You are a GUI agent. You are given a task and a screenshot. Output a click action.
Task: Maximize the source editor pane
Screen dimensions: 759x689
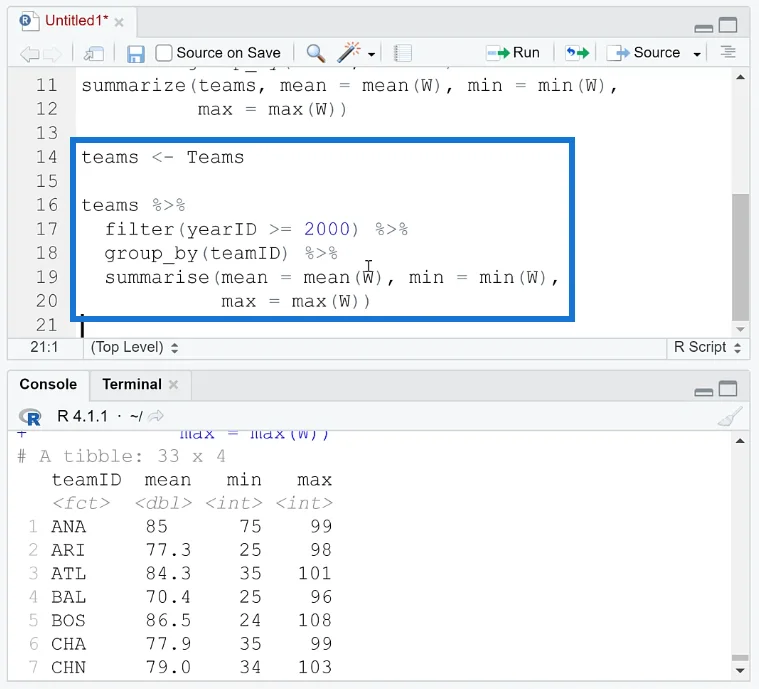[728, 25]
